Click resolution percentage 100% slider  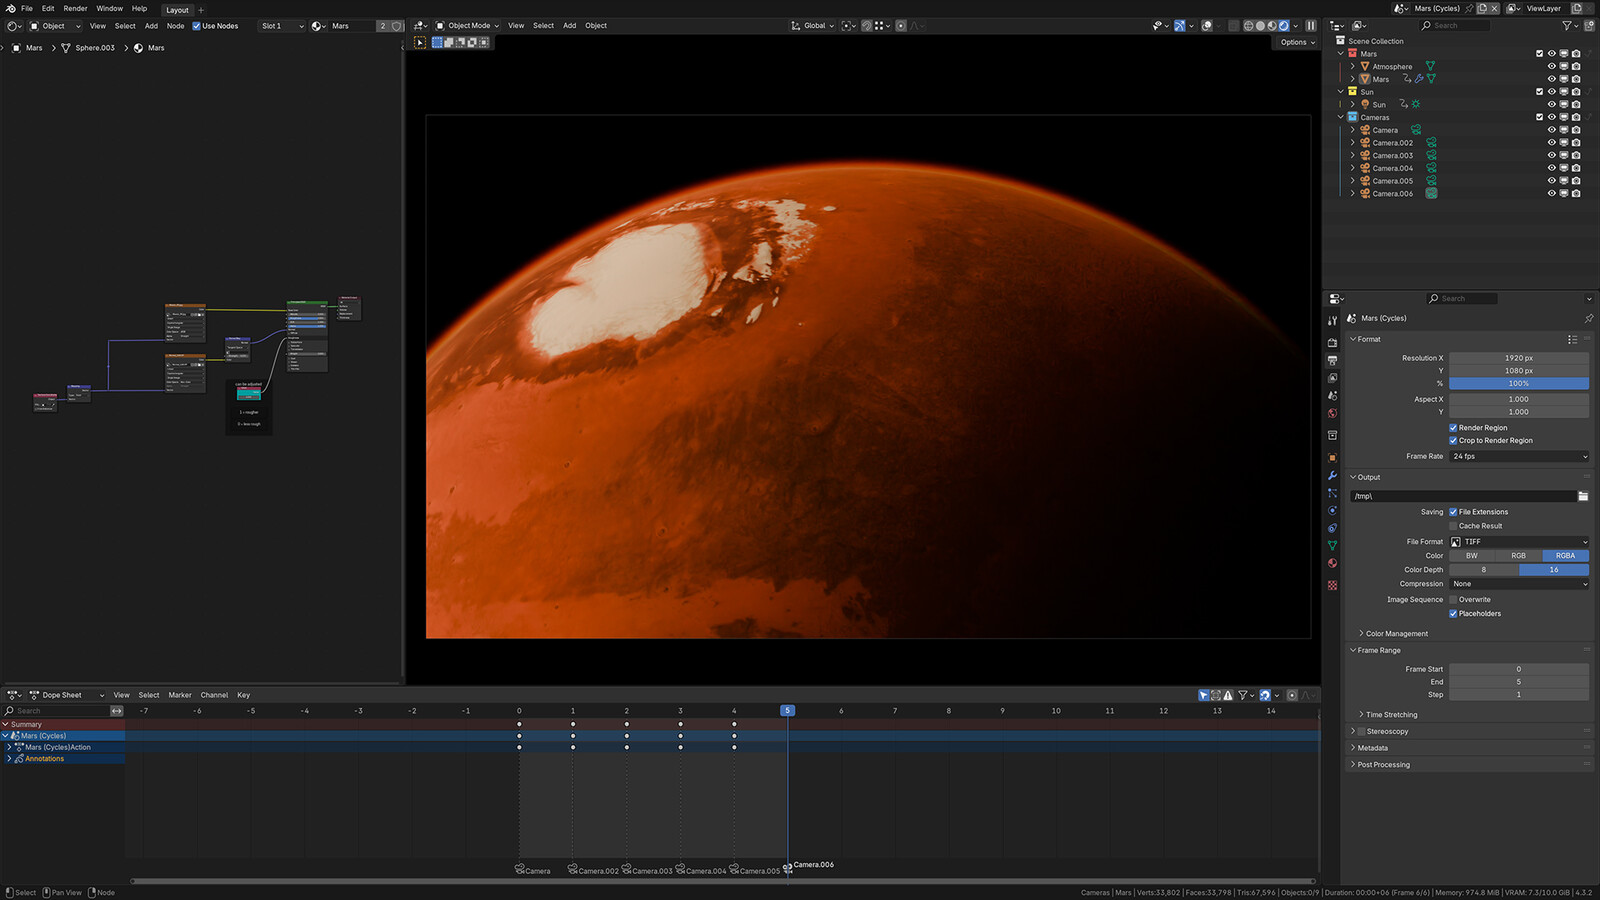tap(1519, 384)
